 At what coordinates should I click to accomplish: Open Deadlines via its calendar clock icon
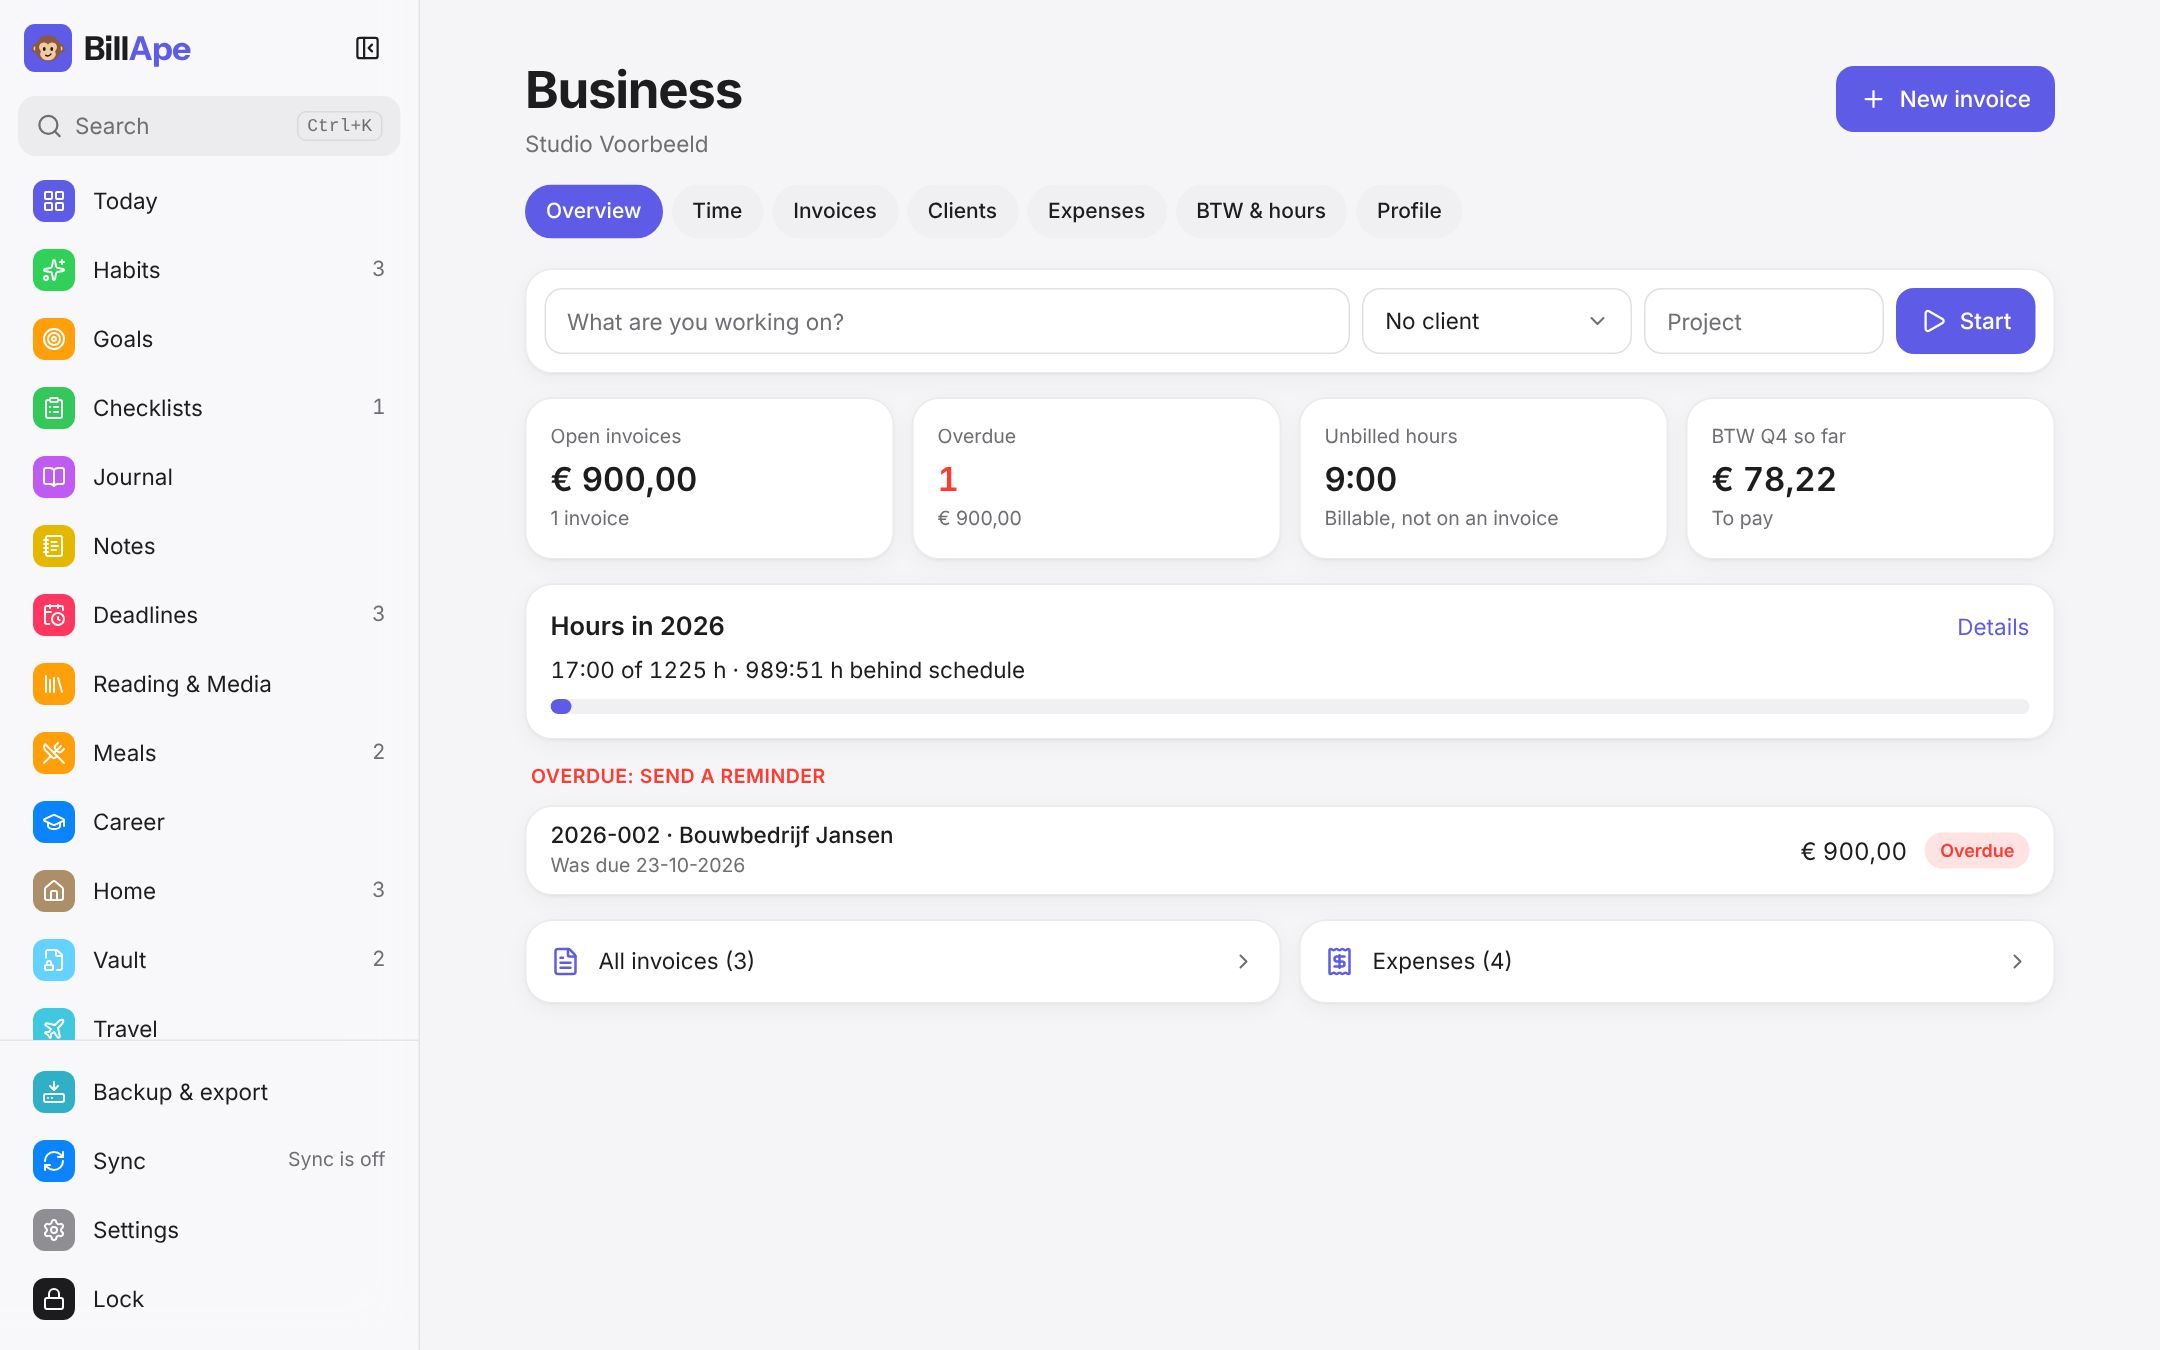(54, 615)
